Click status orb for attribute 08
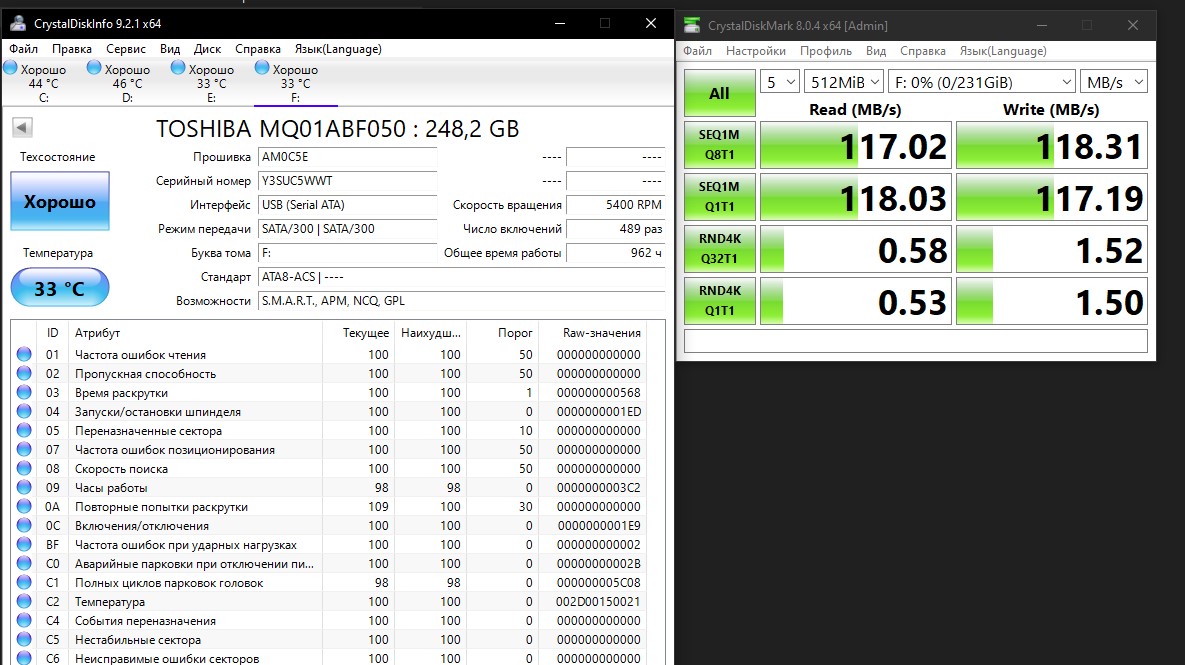This screenshot has height=665, width=1185. click(24, 469)
